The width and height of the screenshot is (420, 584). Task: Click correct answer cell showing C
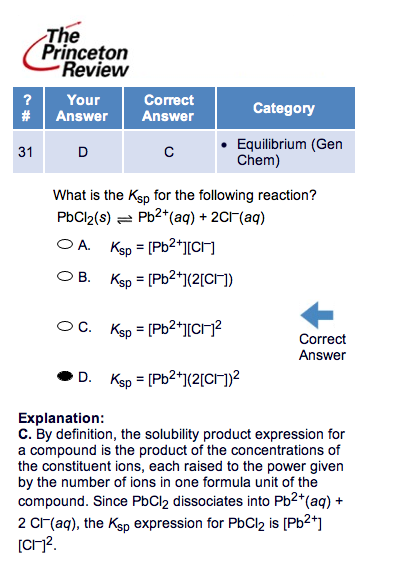(x=169, y=152)
